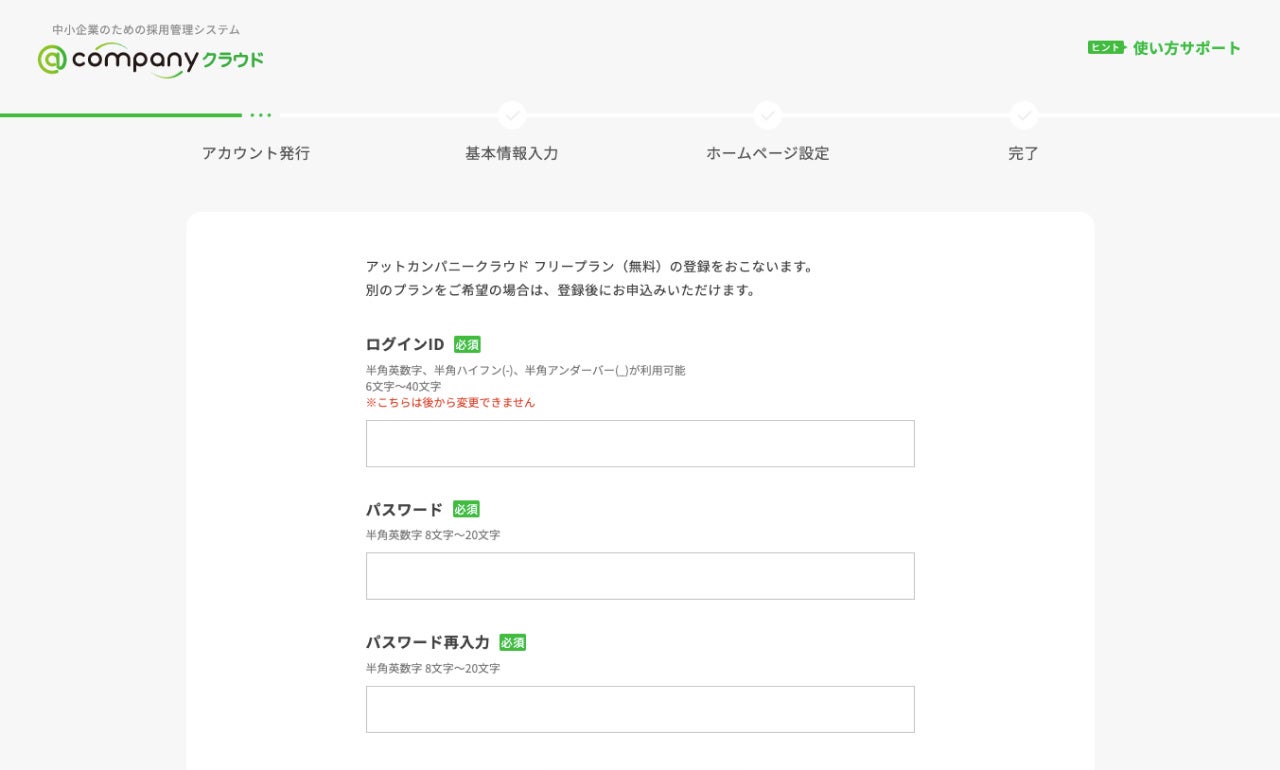Click the green ヒント badge

1106,48
